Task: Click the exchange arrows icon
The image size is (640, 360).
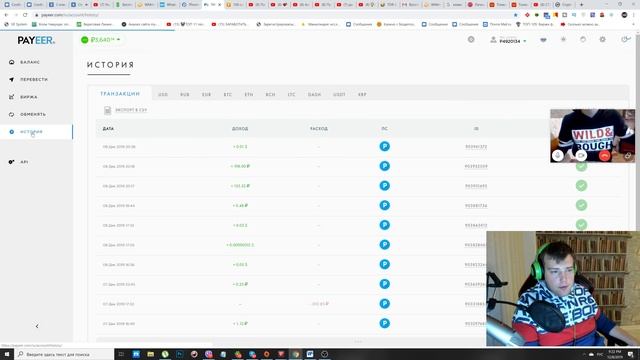Action: (x=11, y=114)
